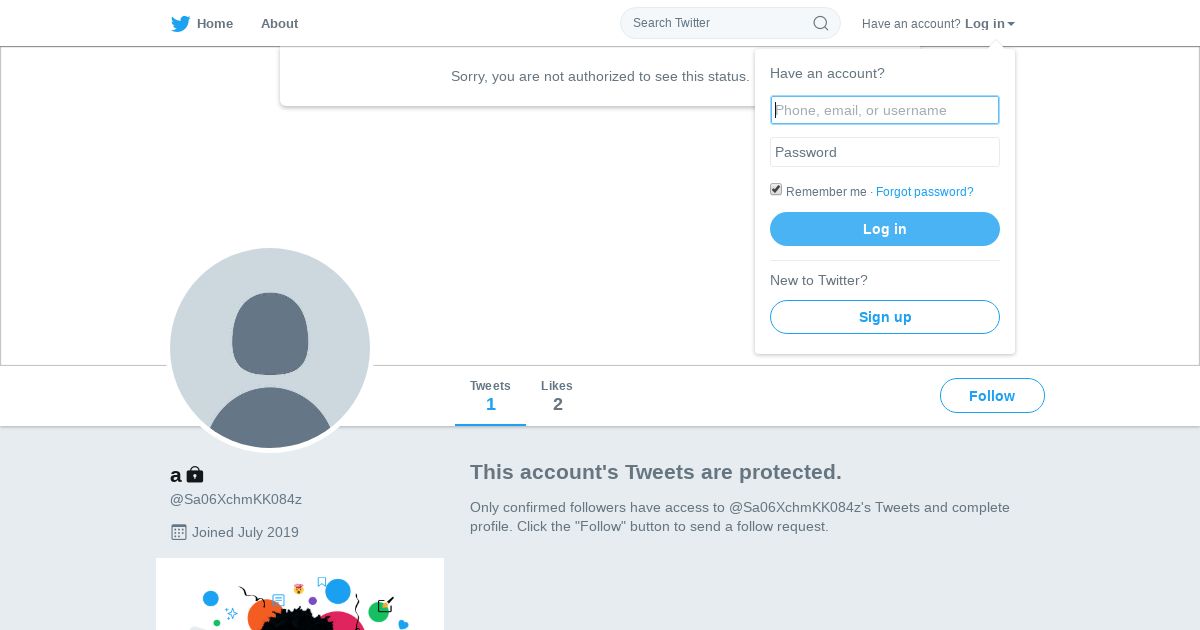Image resolution: width=1200 pixels, height=630 pixels.
Task: Switch to the Likes tab
Action: (x=557, y=396)
